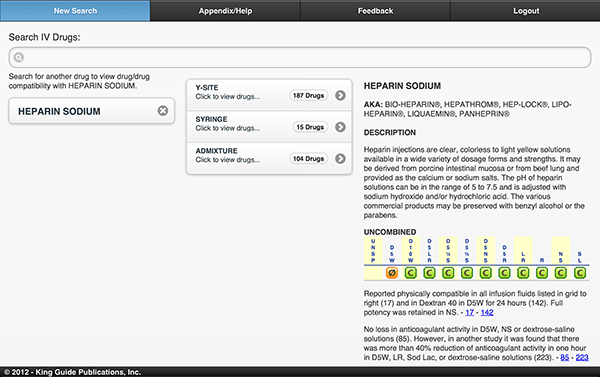Expand the Y-SITE compatibility row
This screenshot has height=377, width=600.
[269, 95]
